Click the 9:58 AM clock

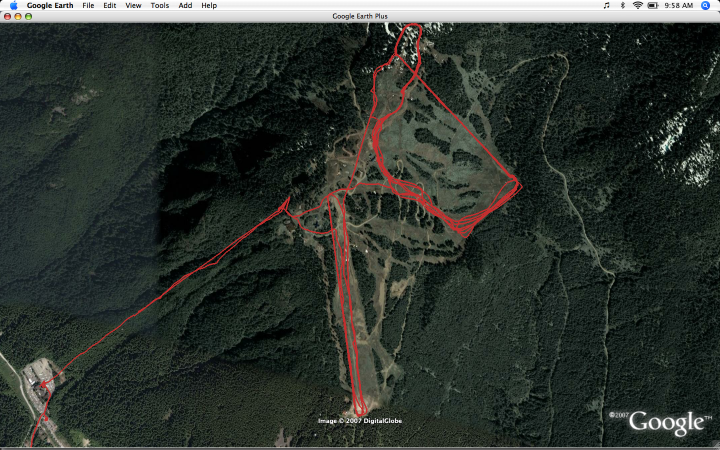(x=678, y=6)
